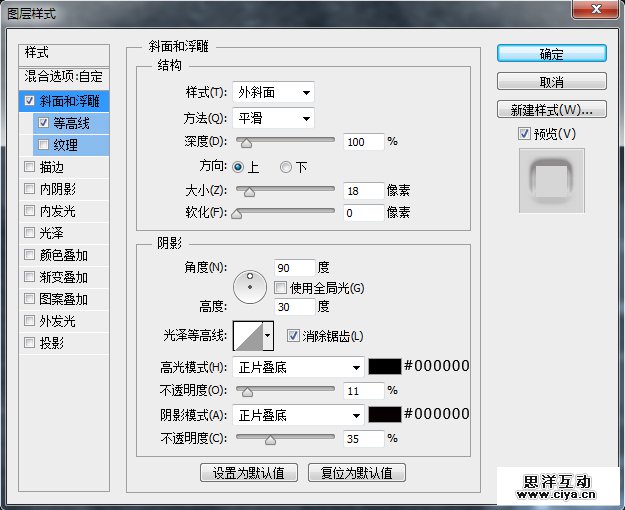Toggle 使用全局光 checkbox
Screen dimensions: 625x510
(280, 287)
